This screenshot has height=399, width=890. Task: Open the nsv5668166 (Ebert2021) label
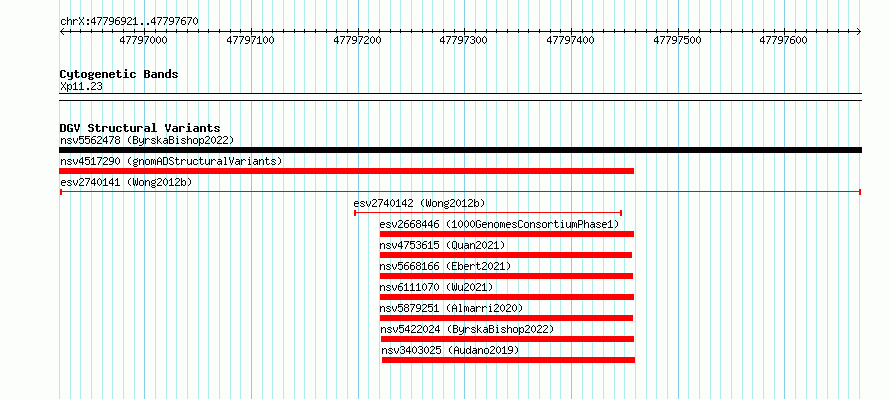click(x=445, y=266)
